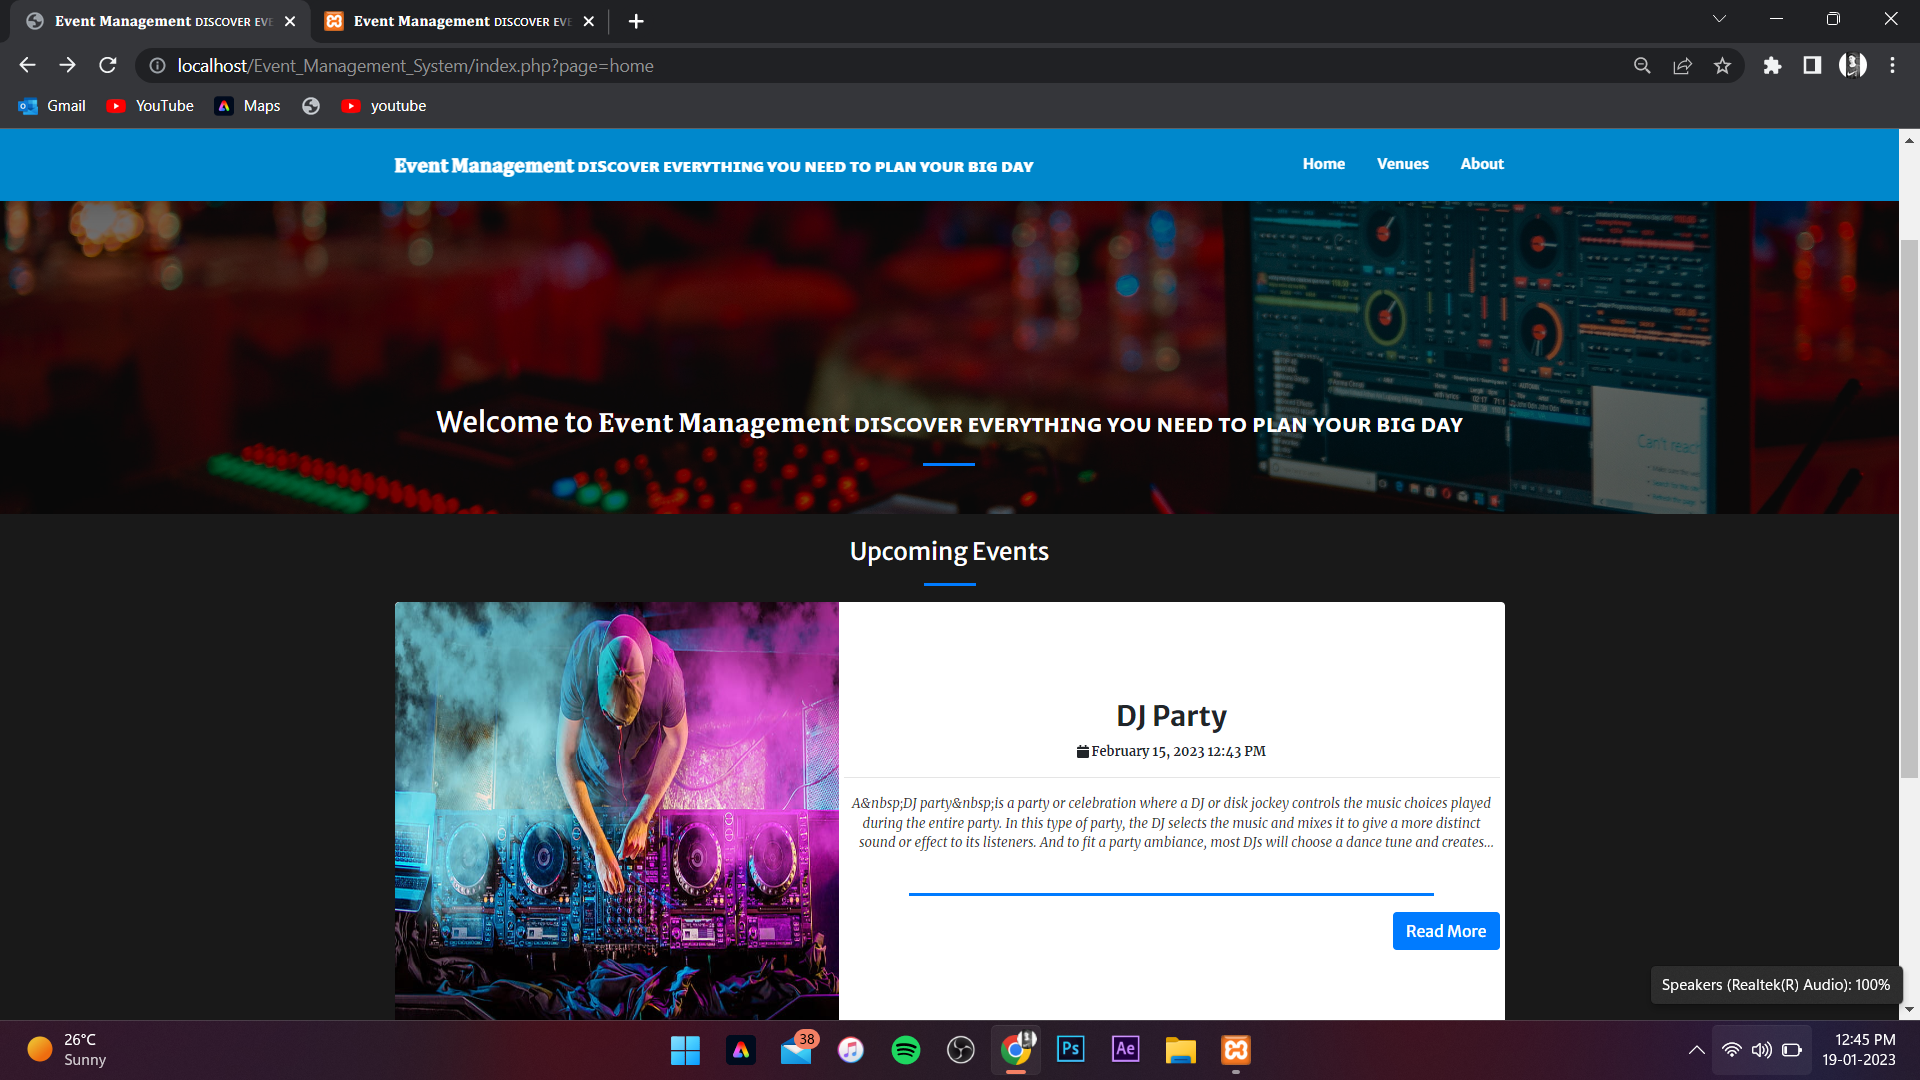The height and width of the screenshot is (1080, 1920).
Task: Click the browser forward arrow
Action: 67,65
